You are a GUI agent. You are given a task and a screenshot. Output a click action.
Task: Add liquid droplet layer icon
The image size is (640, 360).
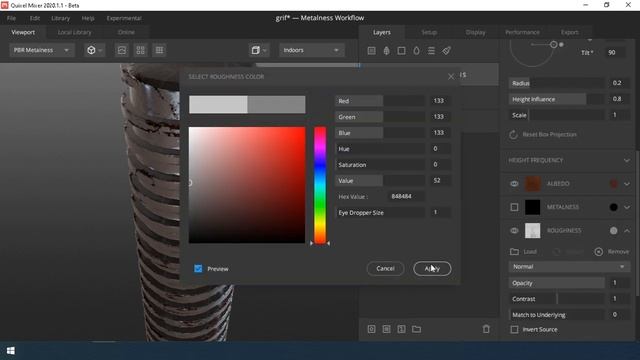click(416, 51)
